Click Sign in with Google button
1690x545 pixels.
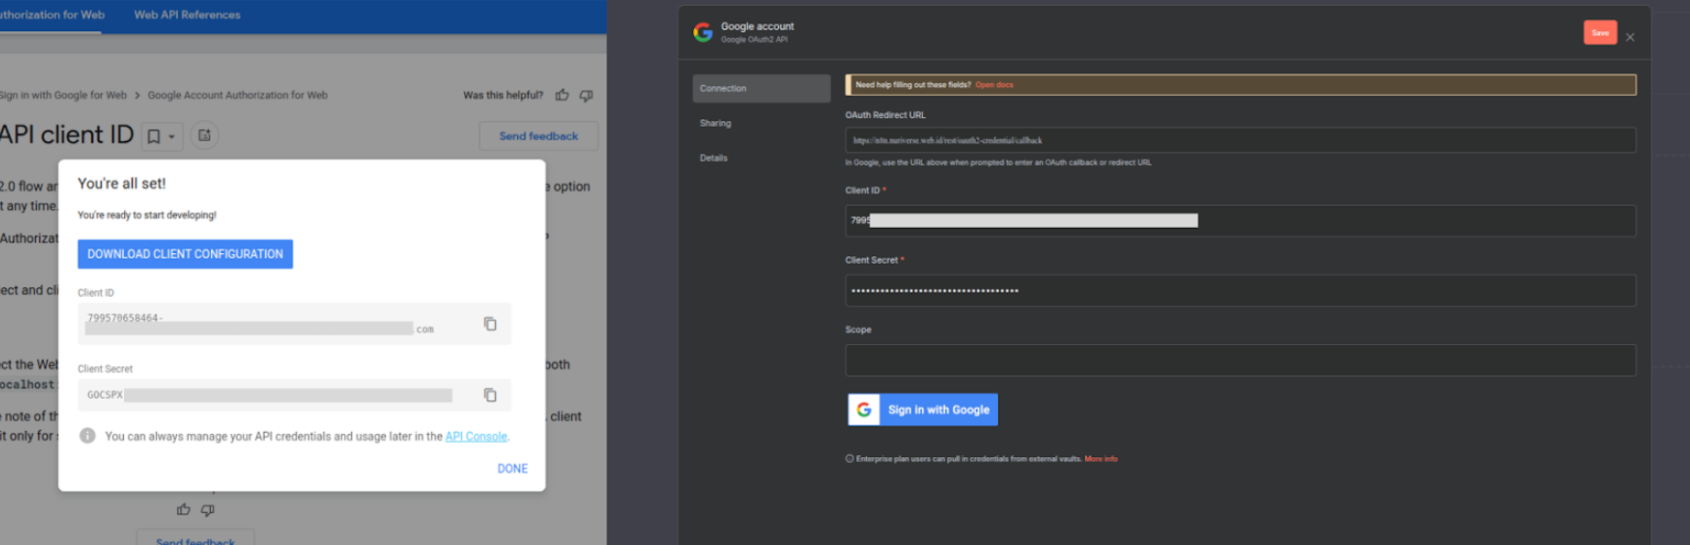click(923, 410)
